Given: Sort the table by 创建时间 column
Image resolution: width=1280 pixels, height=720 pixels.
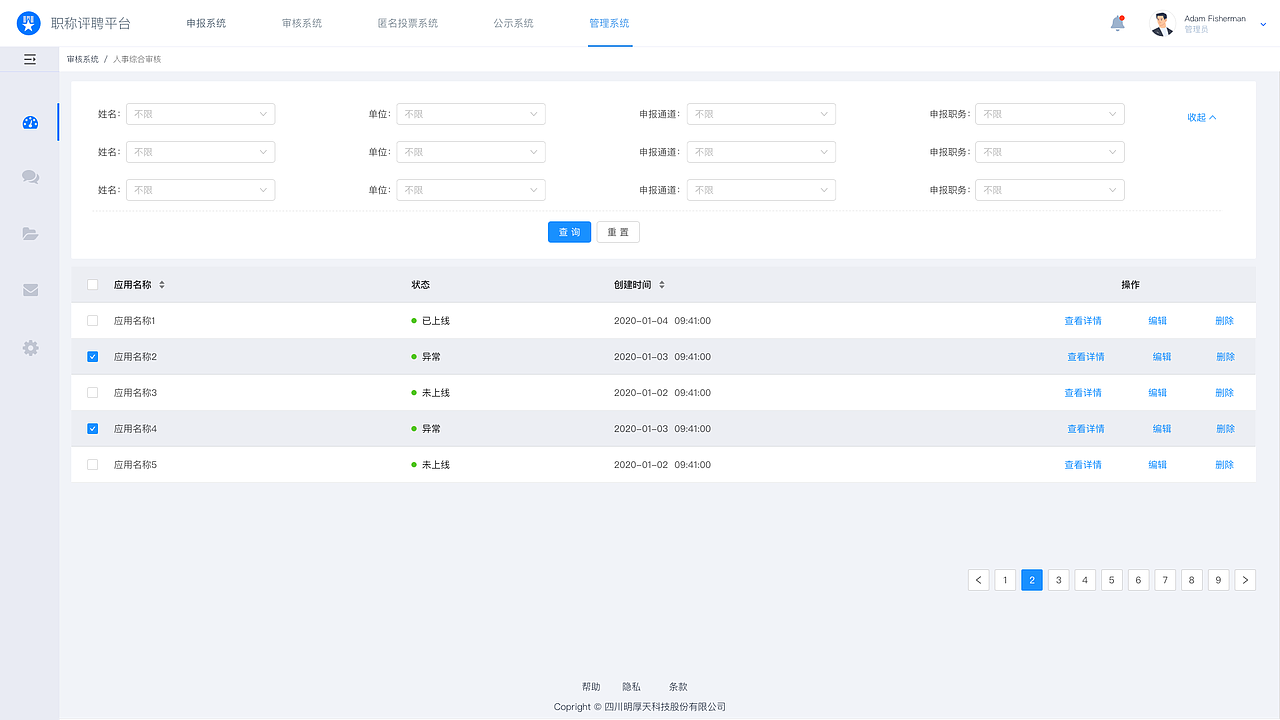Looking at the screenshot, I should coord(663,284).
